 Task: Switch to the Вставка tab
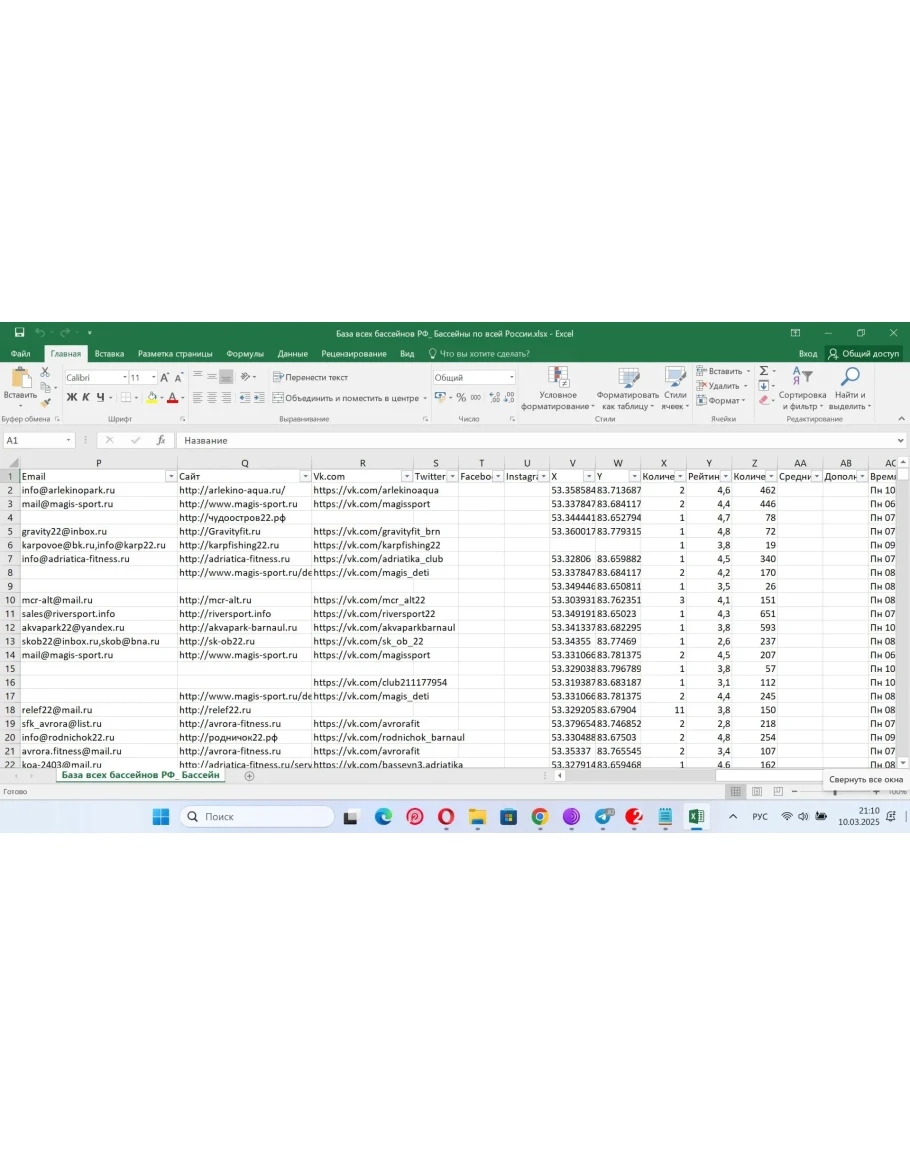click(109, 354)
